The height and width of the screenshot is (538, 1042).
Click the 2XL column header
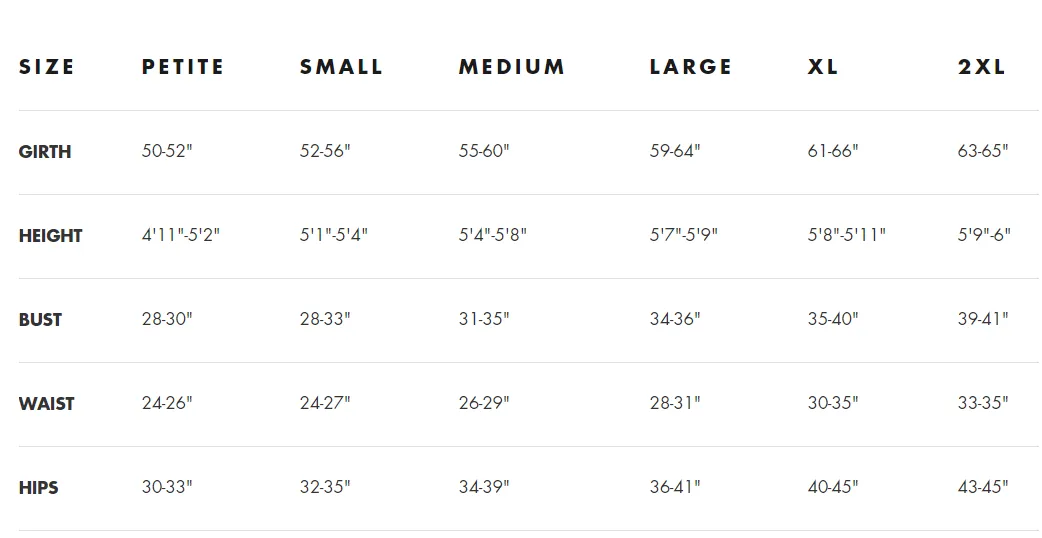coord(982,67)
